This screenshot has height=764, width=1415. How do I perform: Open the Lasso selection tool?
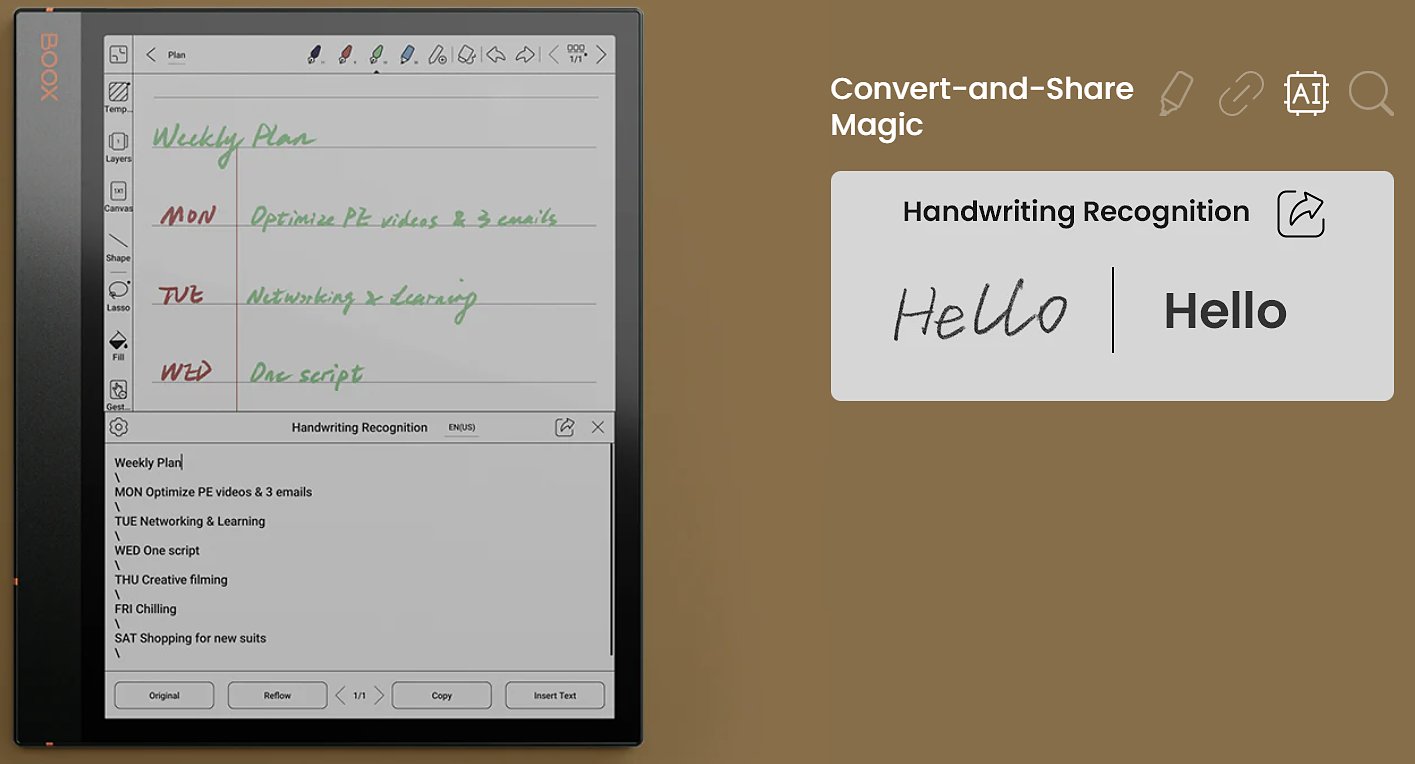click(118, 292)
